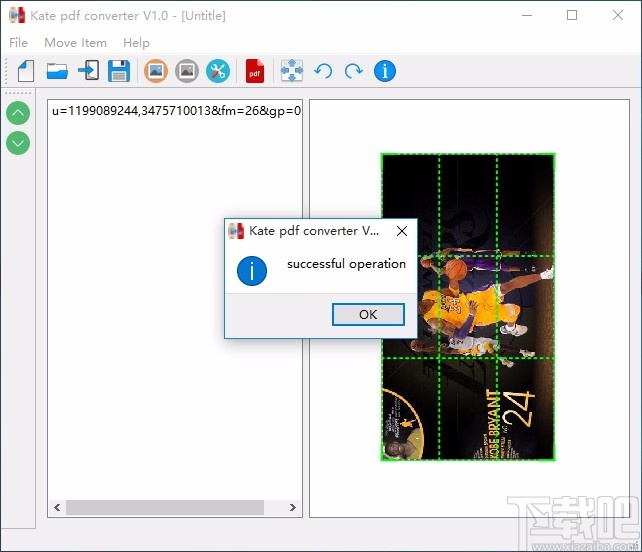Click the new blank document icon

point(26,71)
